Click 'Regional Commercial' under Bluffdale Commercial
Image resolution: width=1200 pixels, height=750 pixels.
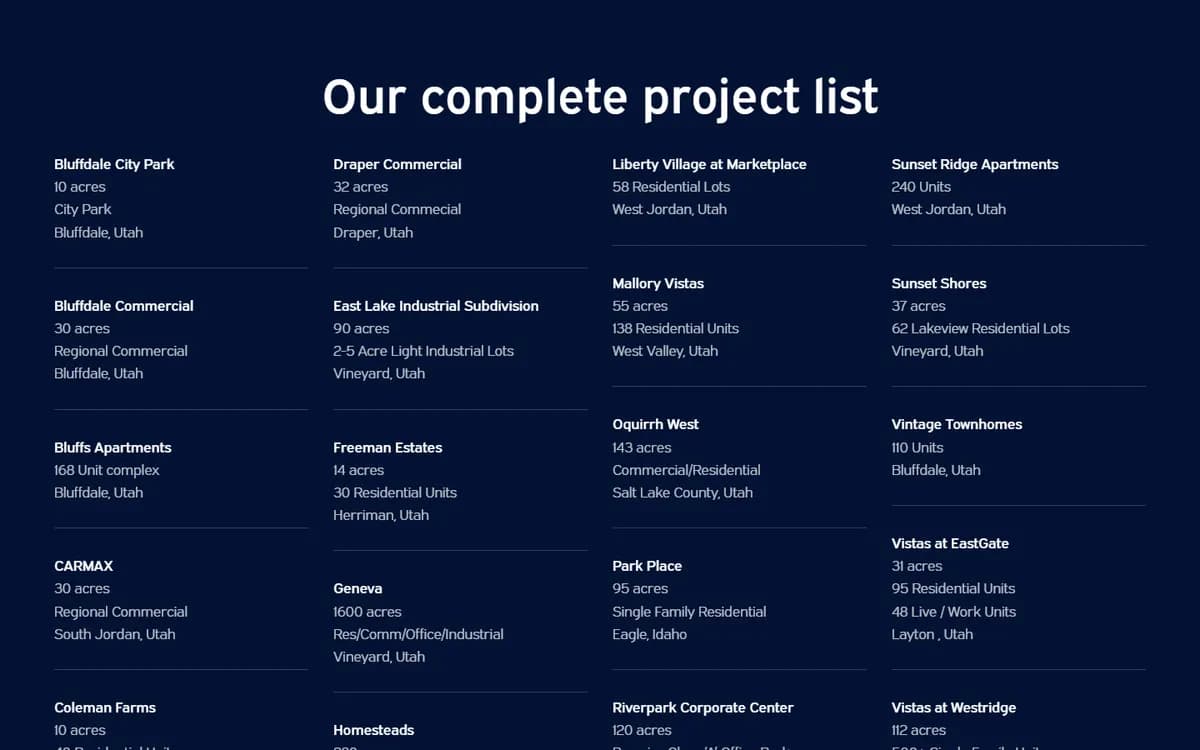(121, 351)
